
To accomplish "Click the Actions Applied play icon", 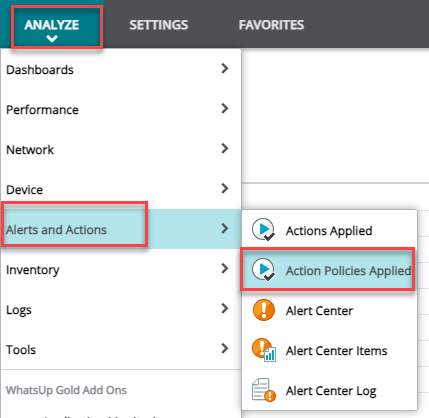I will tap(263, 229).
